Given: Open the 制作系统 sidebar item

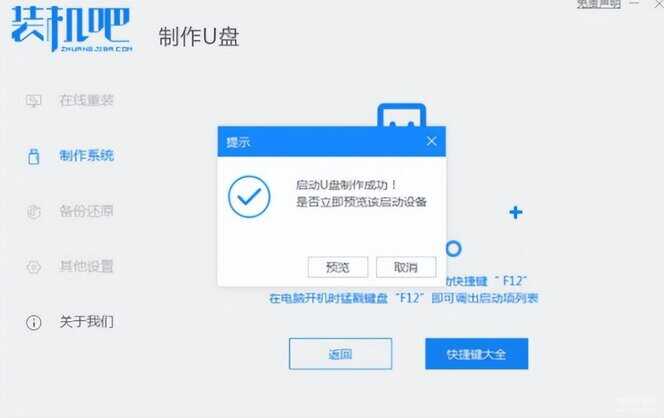Looking at the screenshot, I should click(x=86, y=155).
